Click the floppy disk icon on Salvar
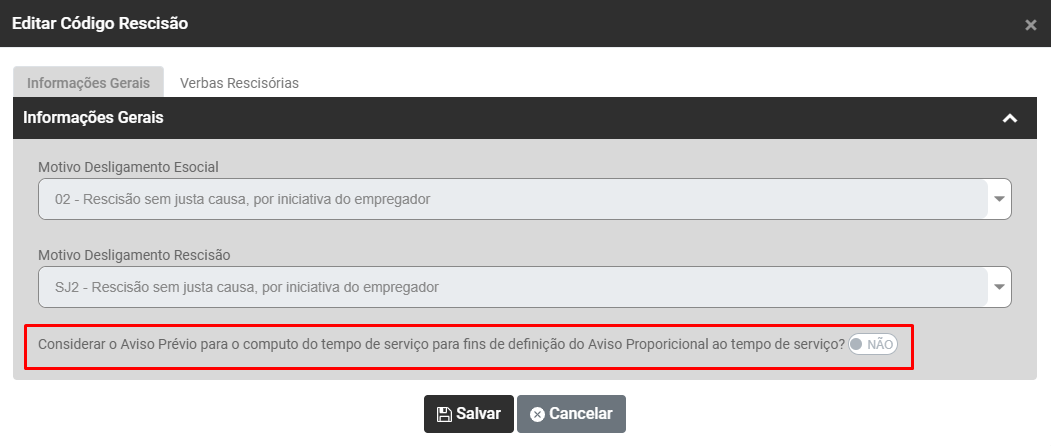 [x=444, y=414]
